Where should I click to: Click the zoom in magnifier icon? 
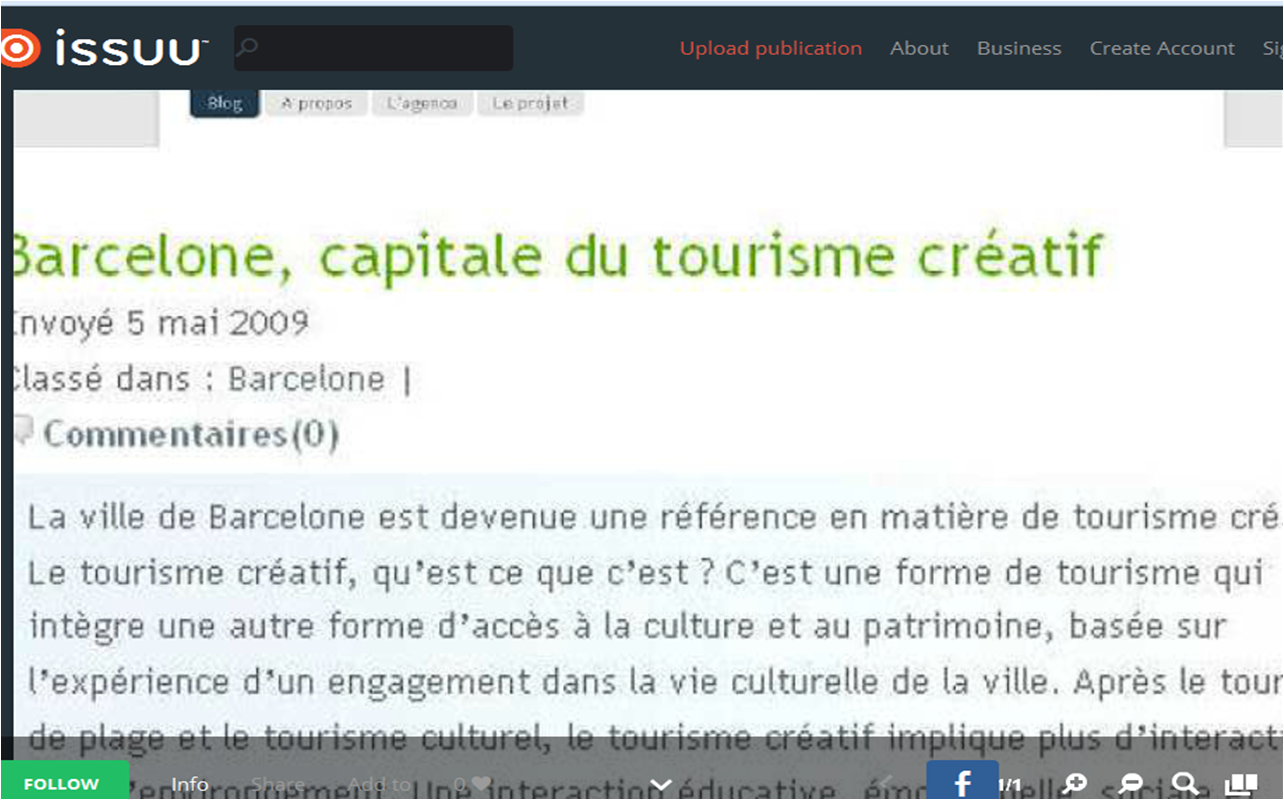1075,784
